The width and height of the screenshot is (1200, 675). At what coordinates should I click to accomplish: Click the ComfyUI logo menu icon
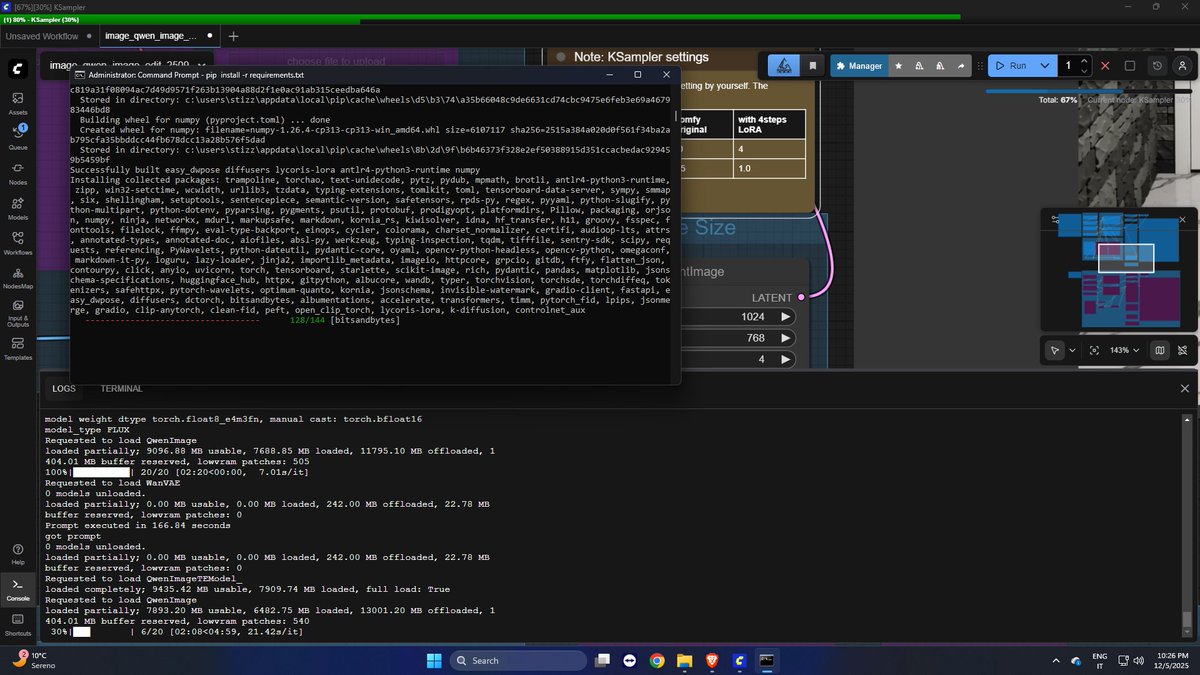pos(18,69)
